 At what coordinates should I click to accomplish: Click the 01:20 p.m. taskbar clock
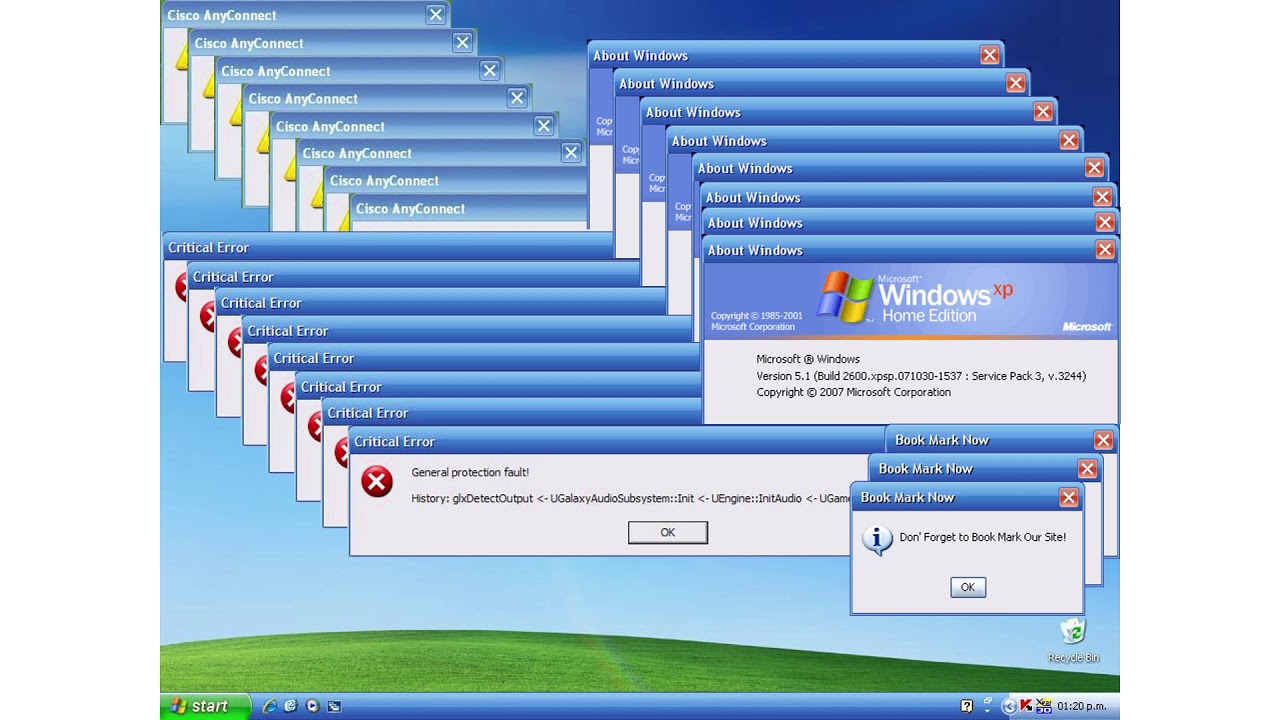click(1083, 706)
